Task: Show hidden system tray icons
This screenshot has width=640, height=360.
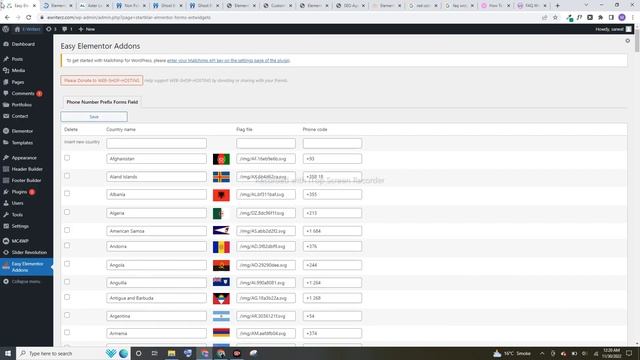Action: (542, 353)
